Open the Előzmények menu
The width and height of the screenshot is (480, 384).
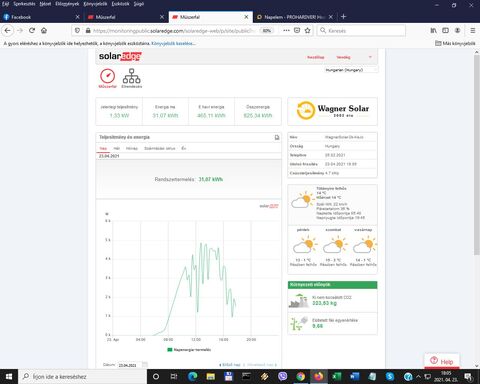[67, 4]
